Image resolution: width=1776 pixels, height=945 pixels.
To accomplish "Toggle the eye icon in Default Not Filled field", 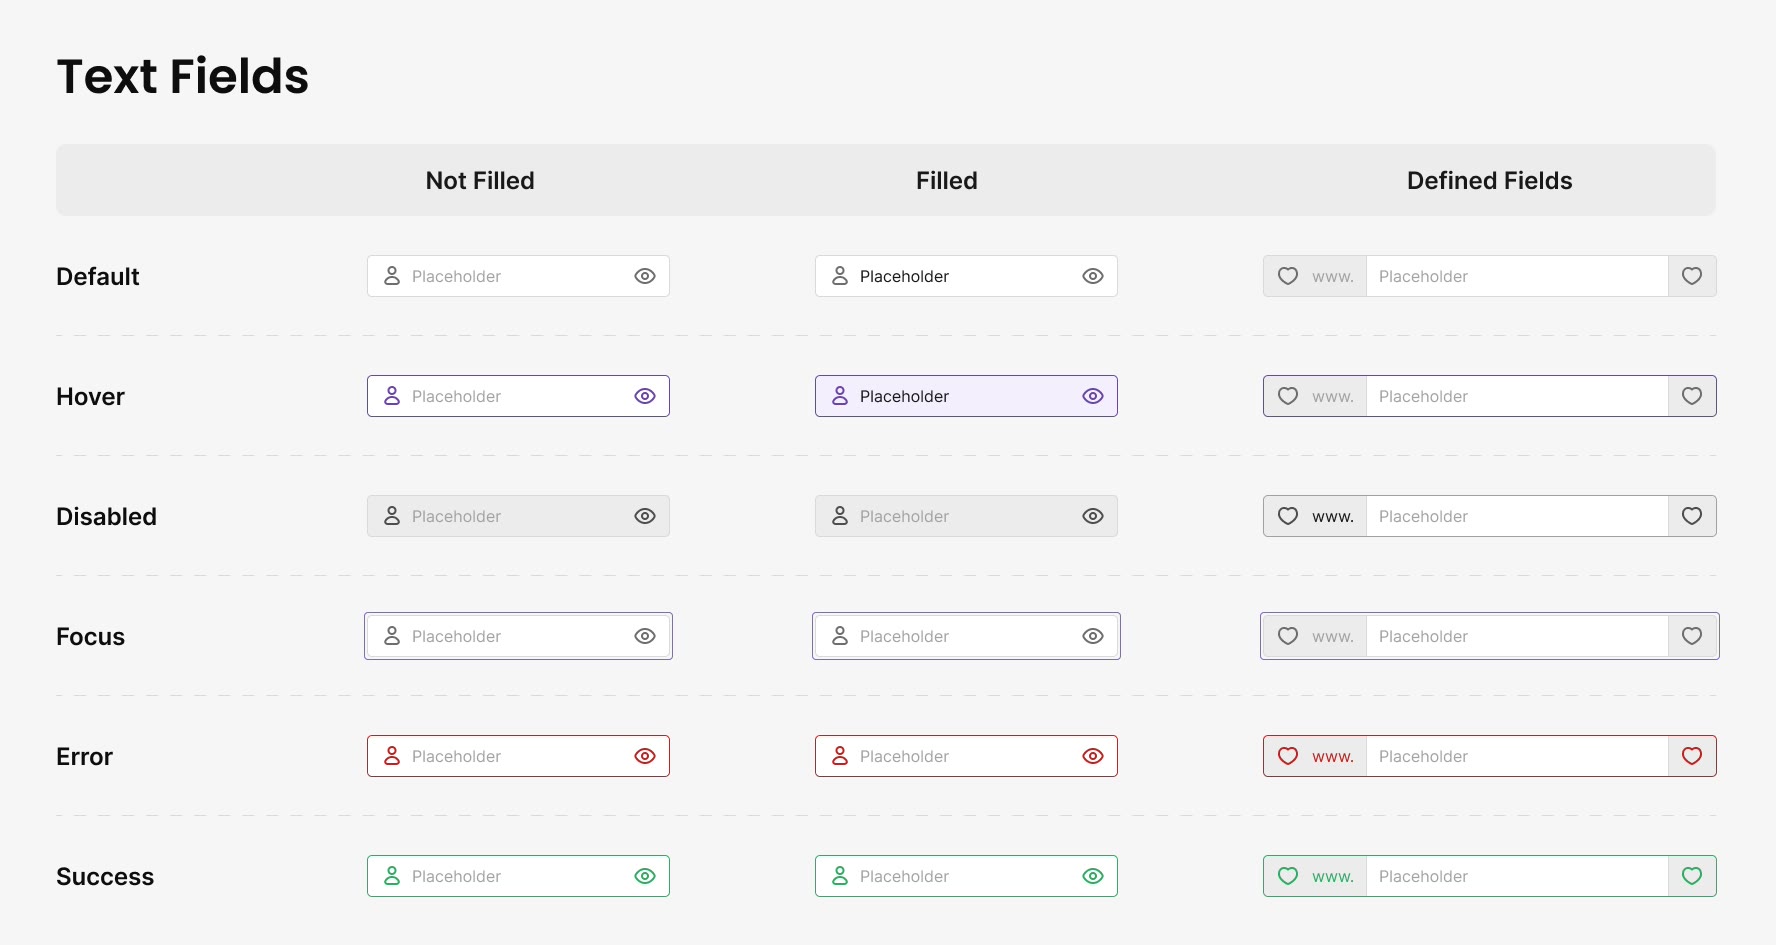I will [645, 276].
